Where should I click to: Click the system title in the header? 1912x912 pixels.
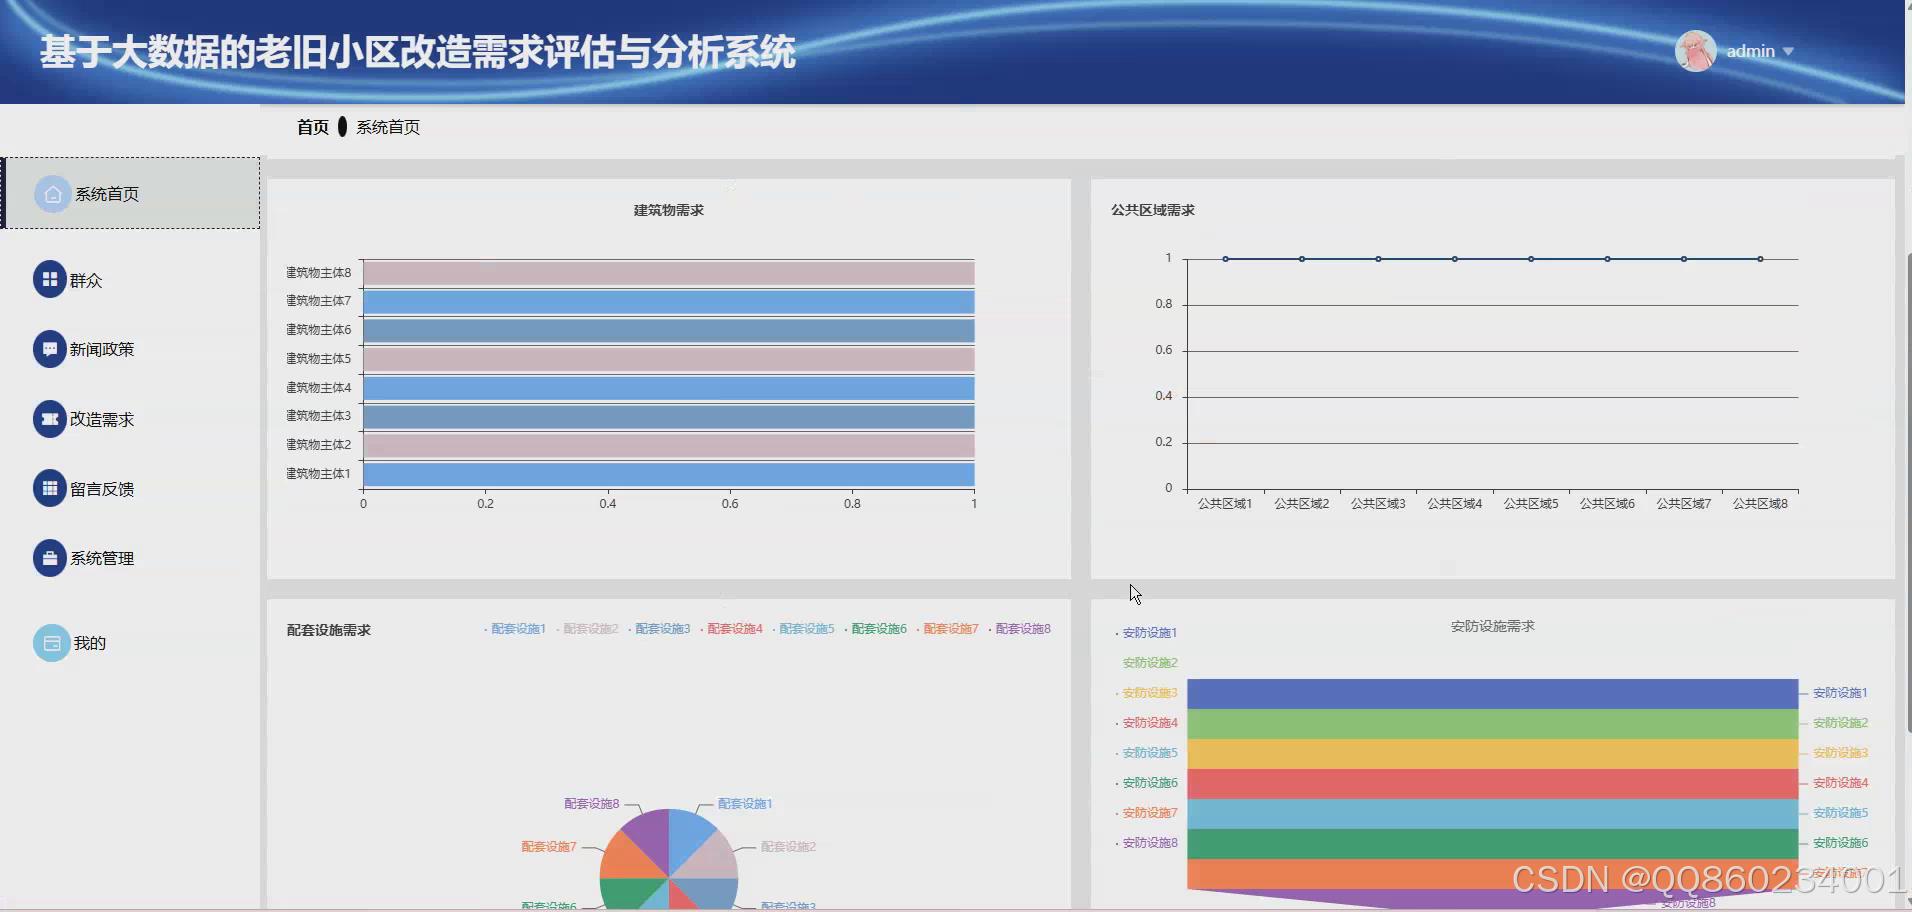[417, 52]
